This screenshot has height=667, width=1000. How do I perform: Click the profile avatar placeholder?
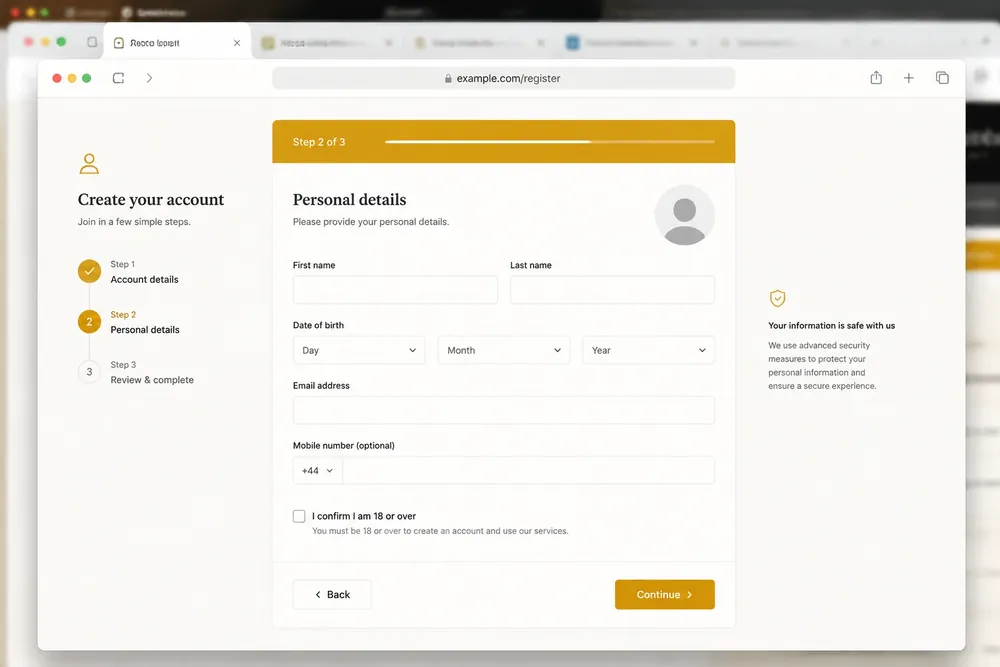pos(684,216)
